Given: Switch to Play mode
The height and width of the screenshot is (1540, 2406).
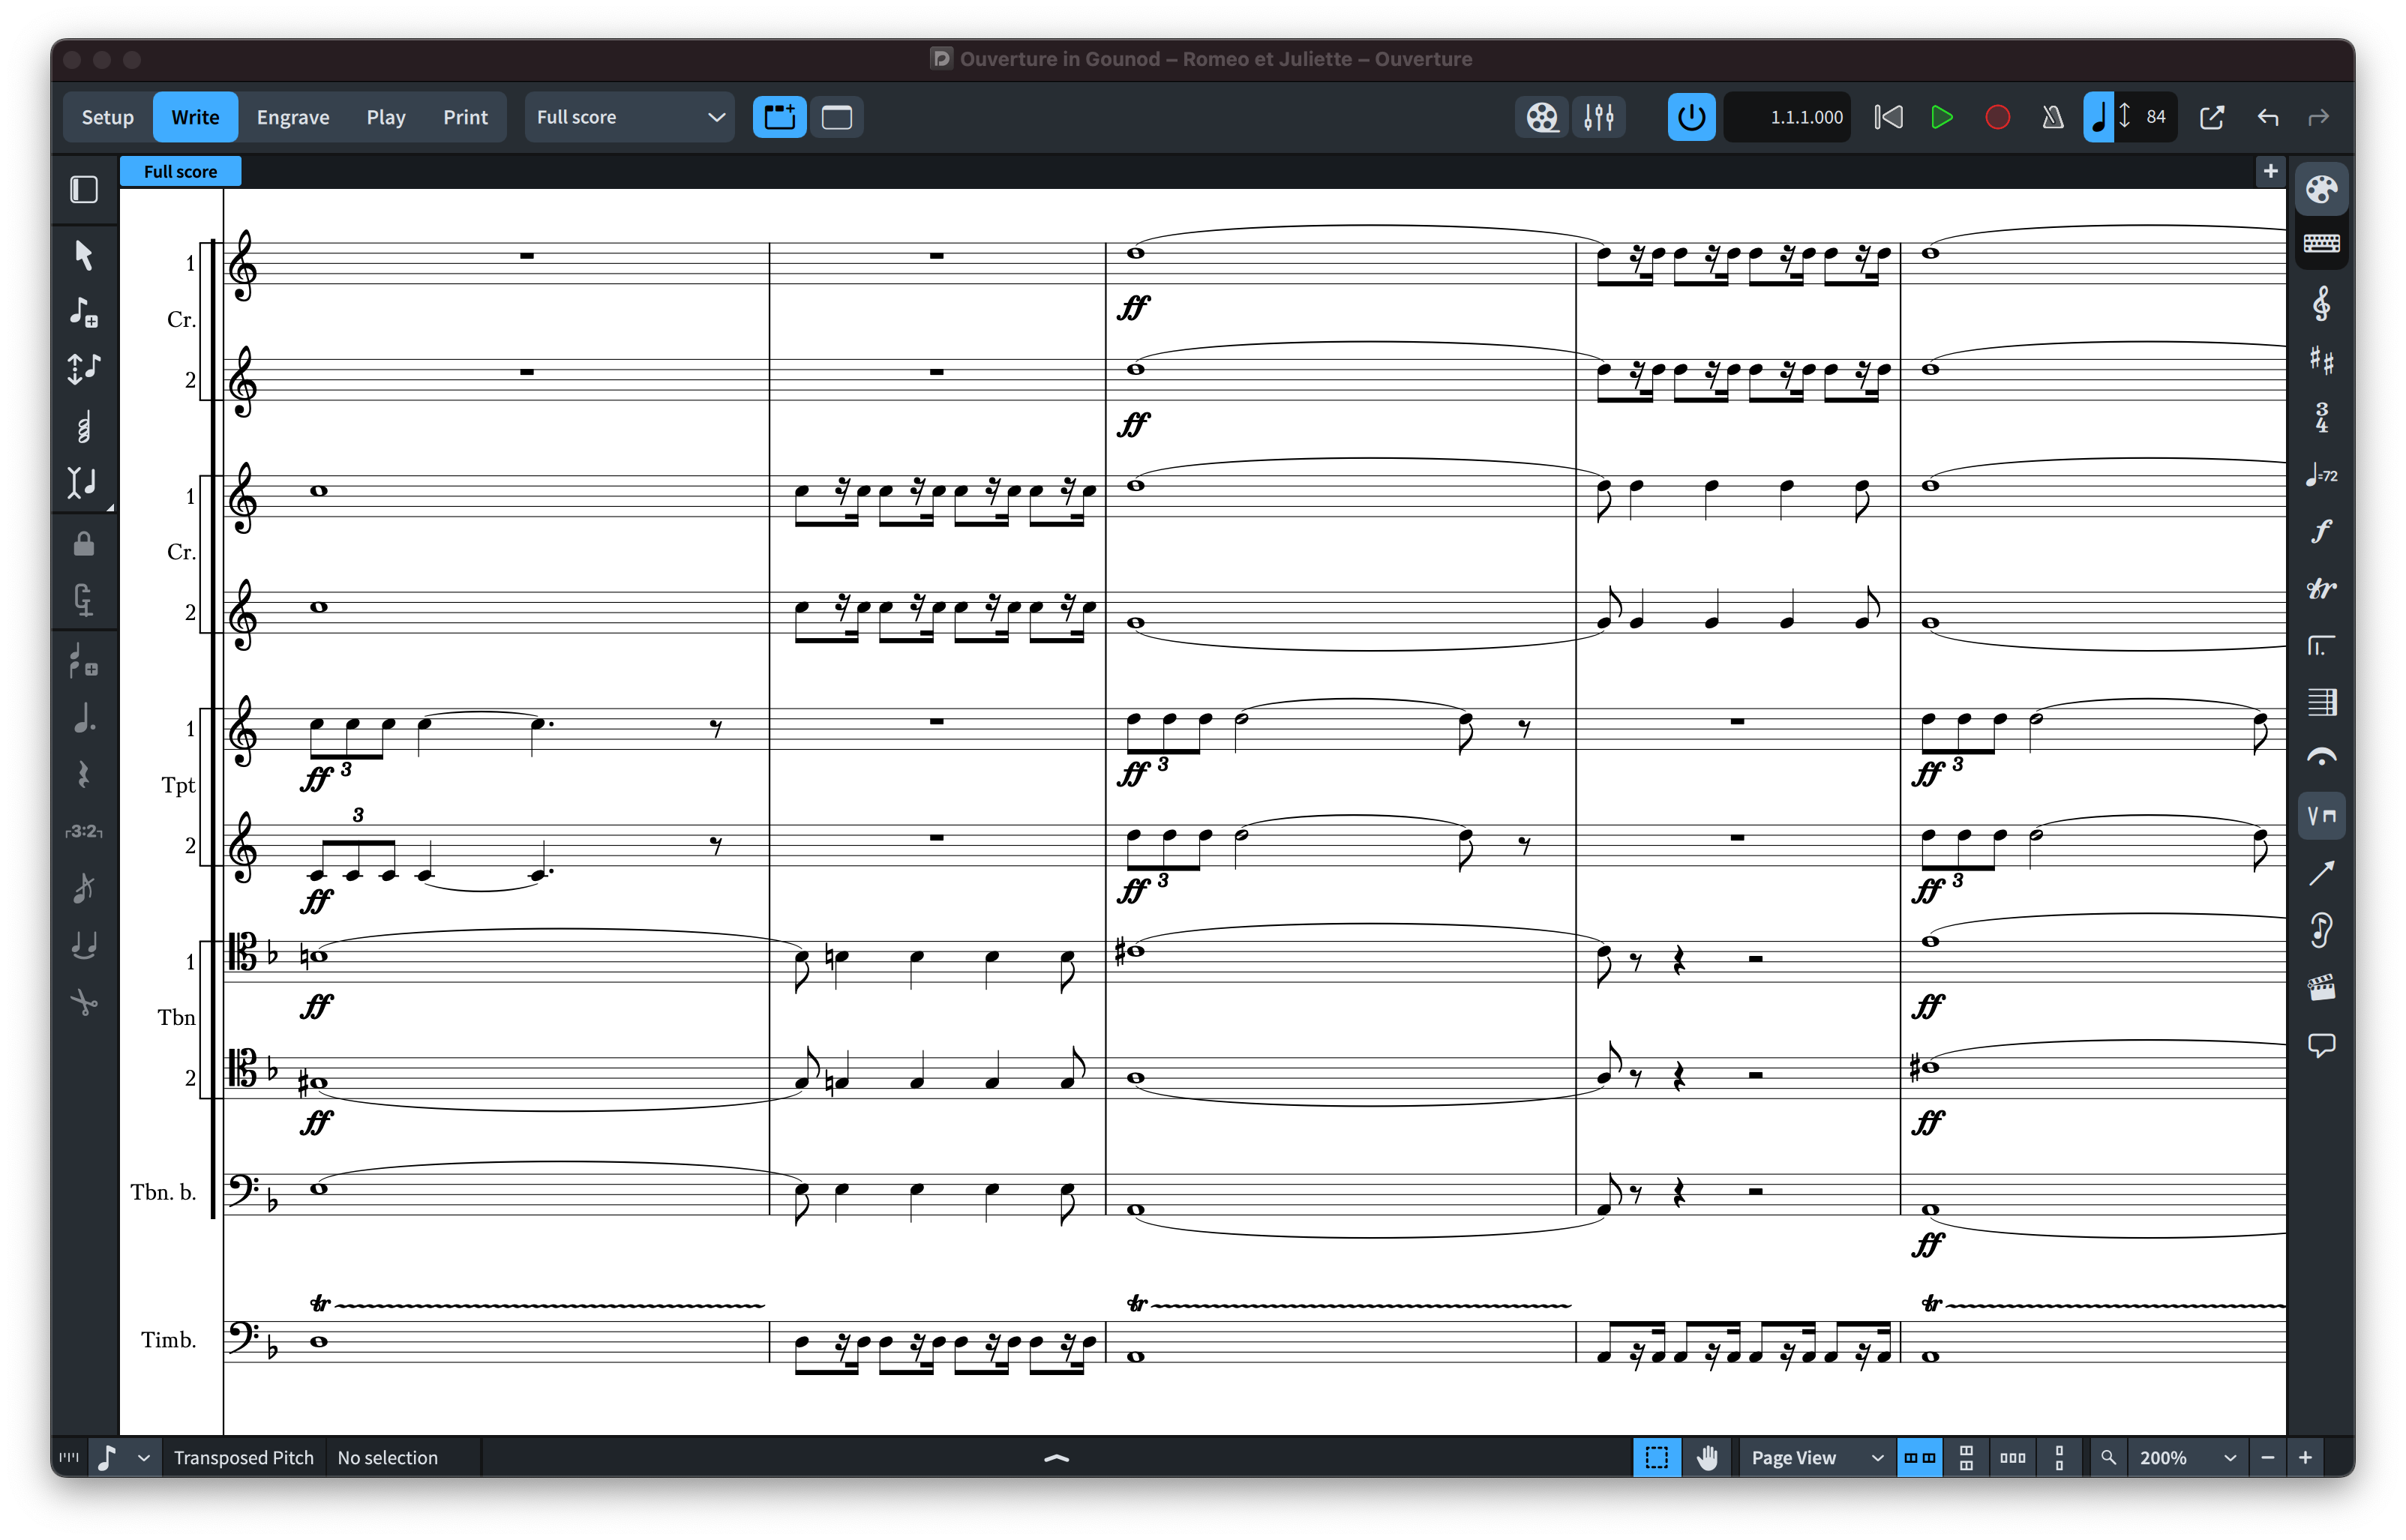Looking at the screenshot, I should 385,117.
